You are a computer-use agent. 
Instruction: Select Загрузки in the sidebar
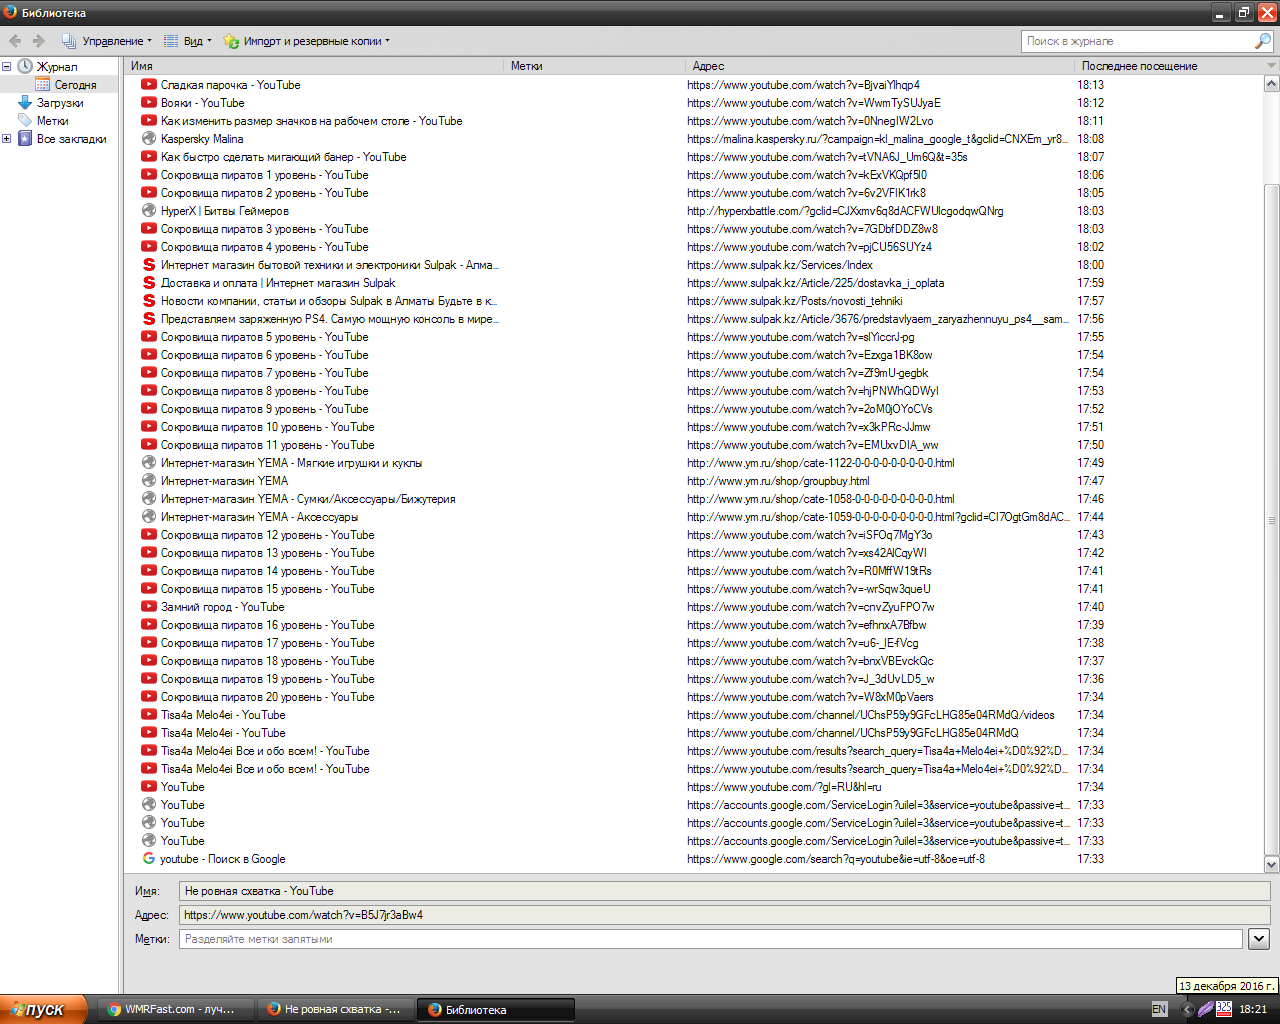(x=60, y=103)
